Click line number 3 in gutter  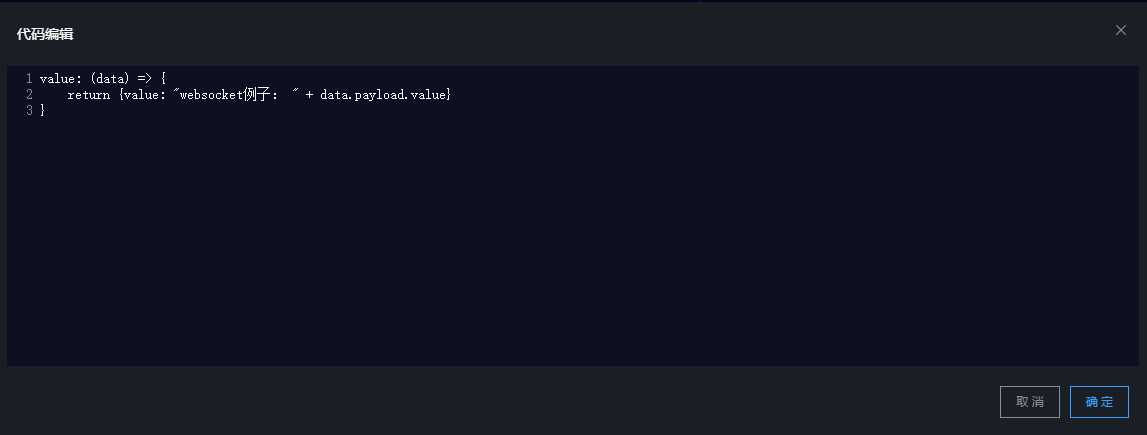click(29, 110)
